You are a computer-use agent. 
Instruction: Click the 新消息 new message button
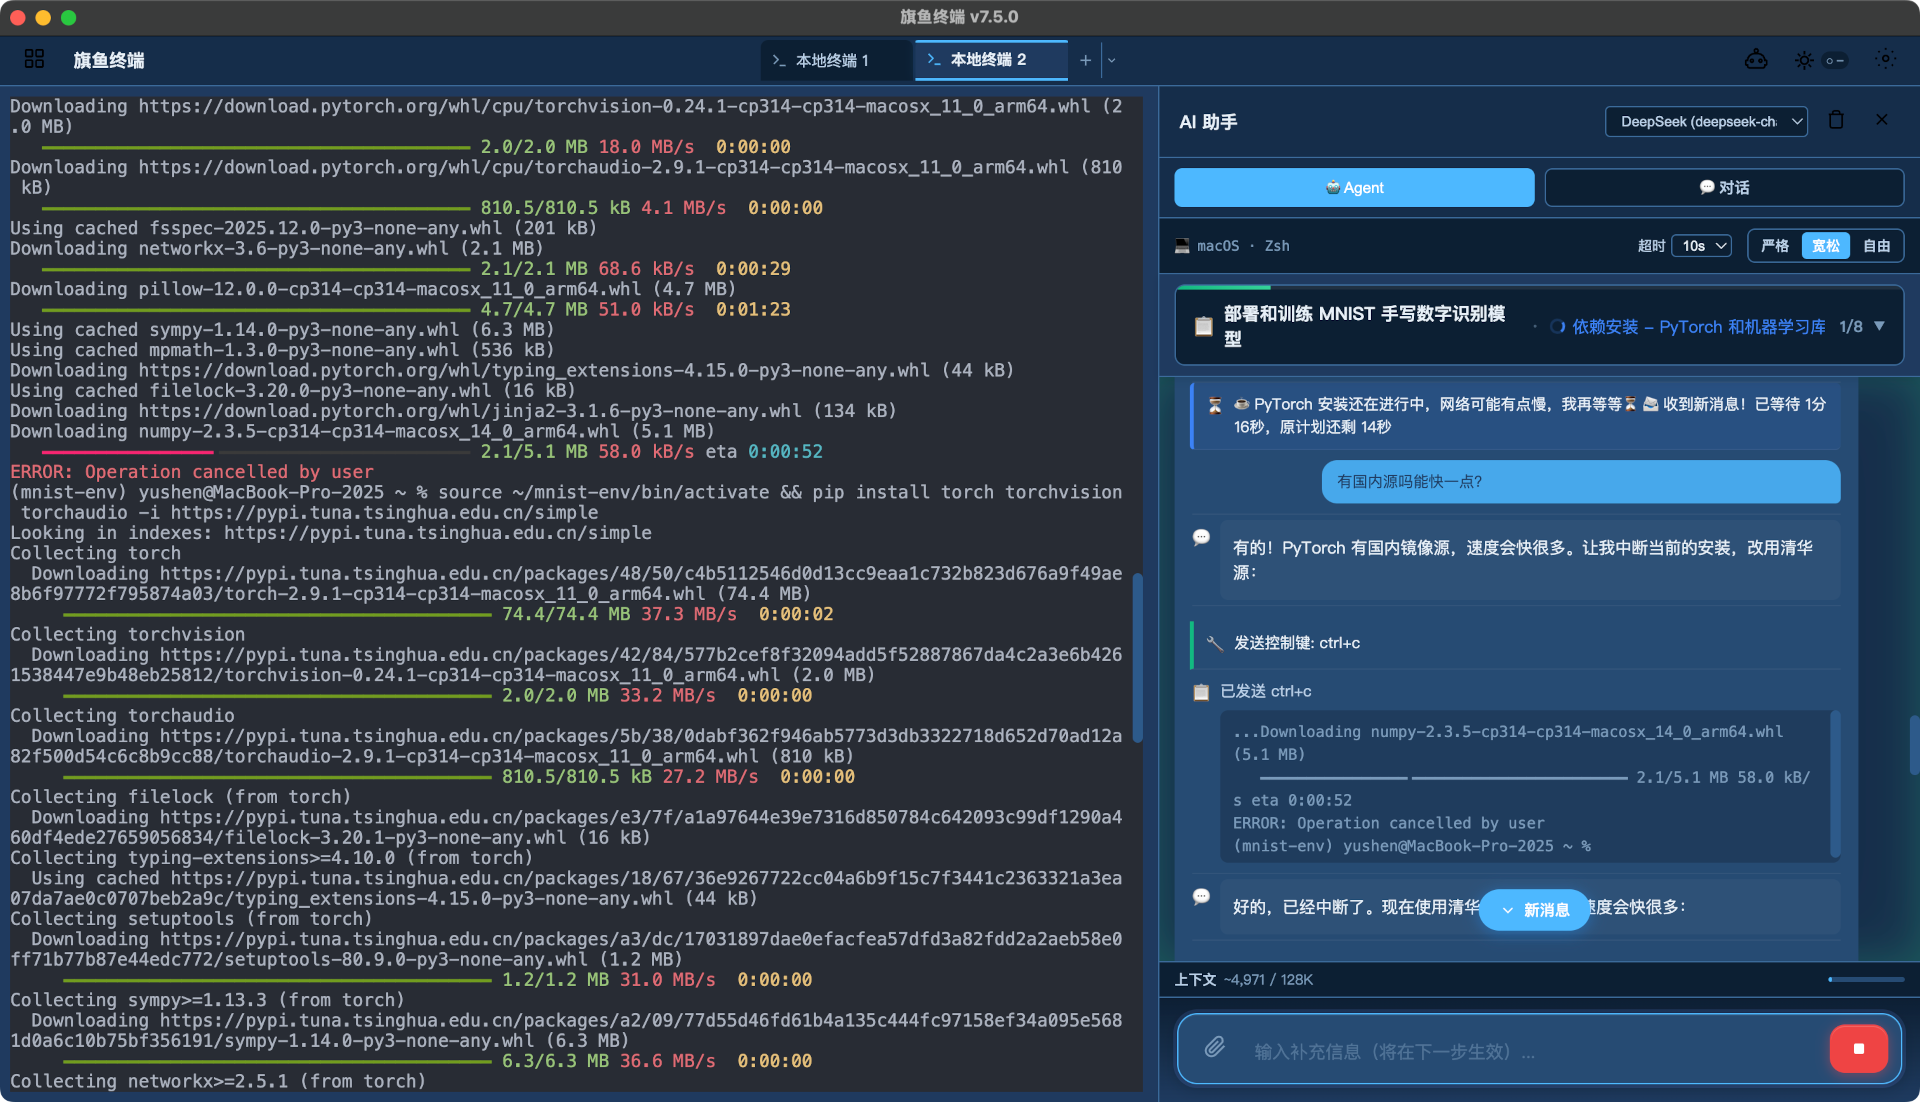pos(1535,910)
